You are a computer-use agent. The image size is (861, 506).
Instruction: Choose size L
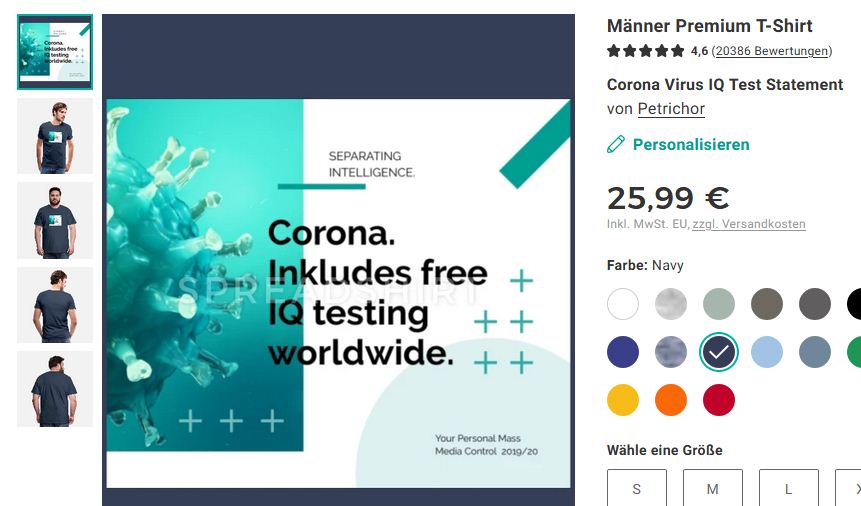(x=788, y=488)
